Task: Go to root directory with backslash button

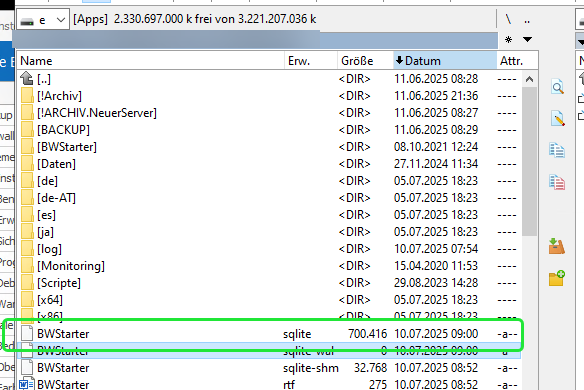Action: (x=508, y=19)
